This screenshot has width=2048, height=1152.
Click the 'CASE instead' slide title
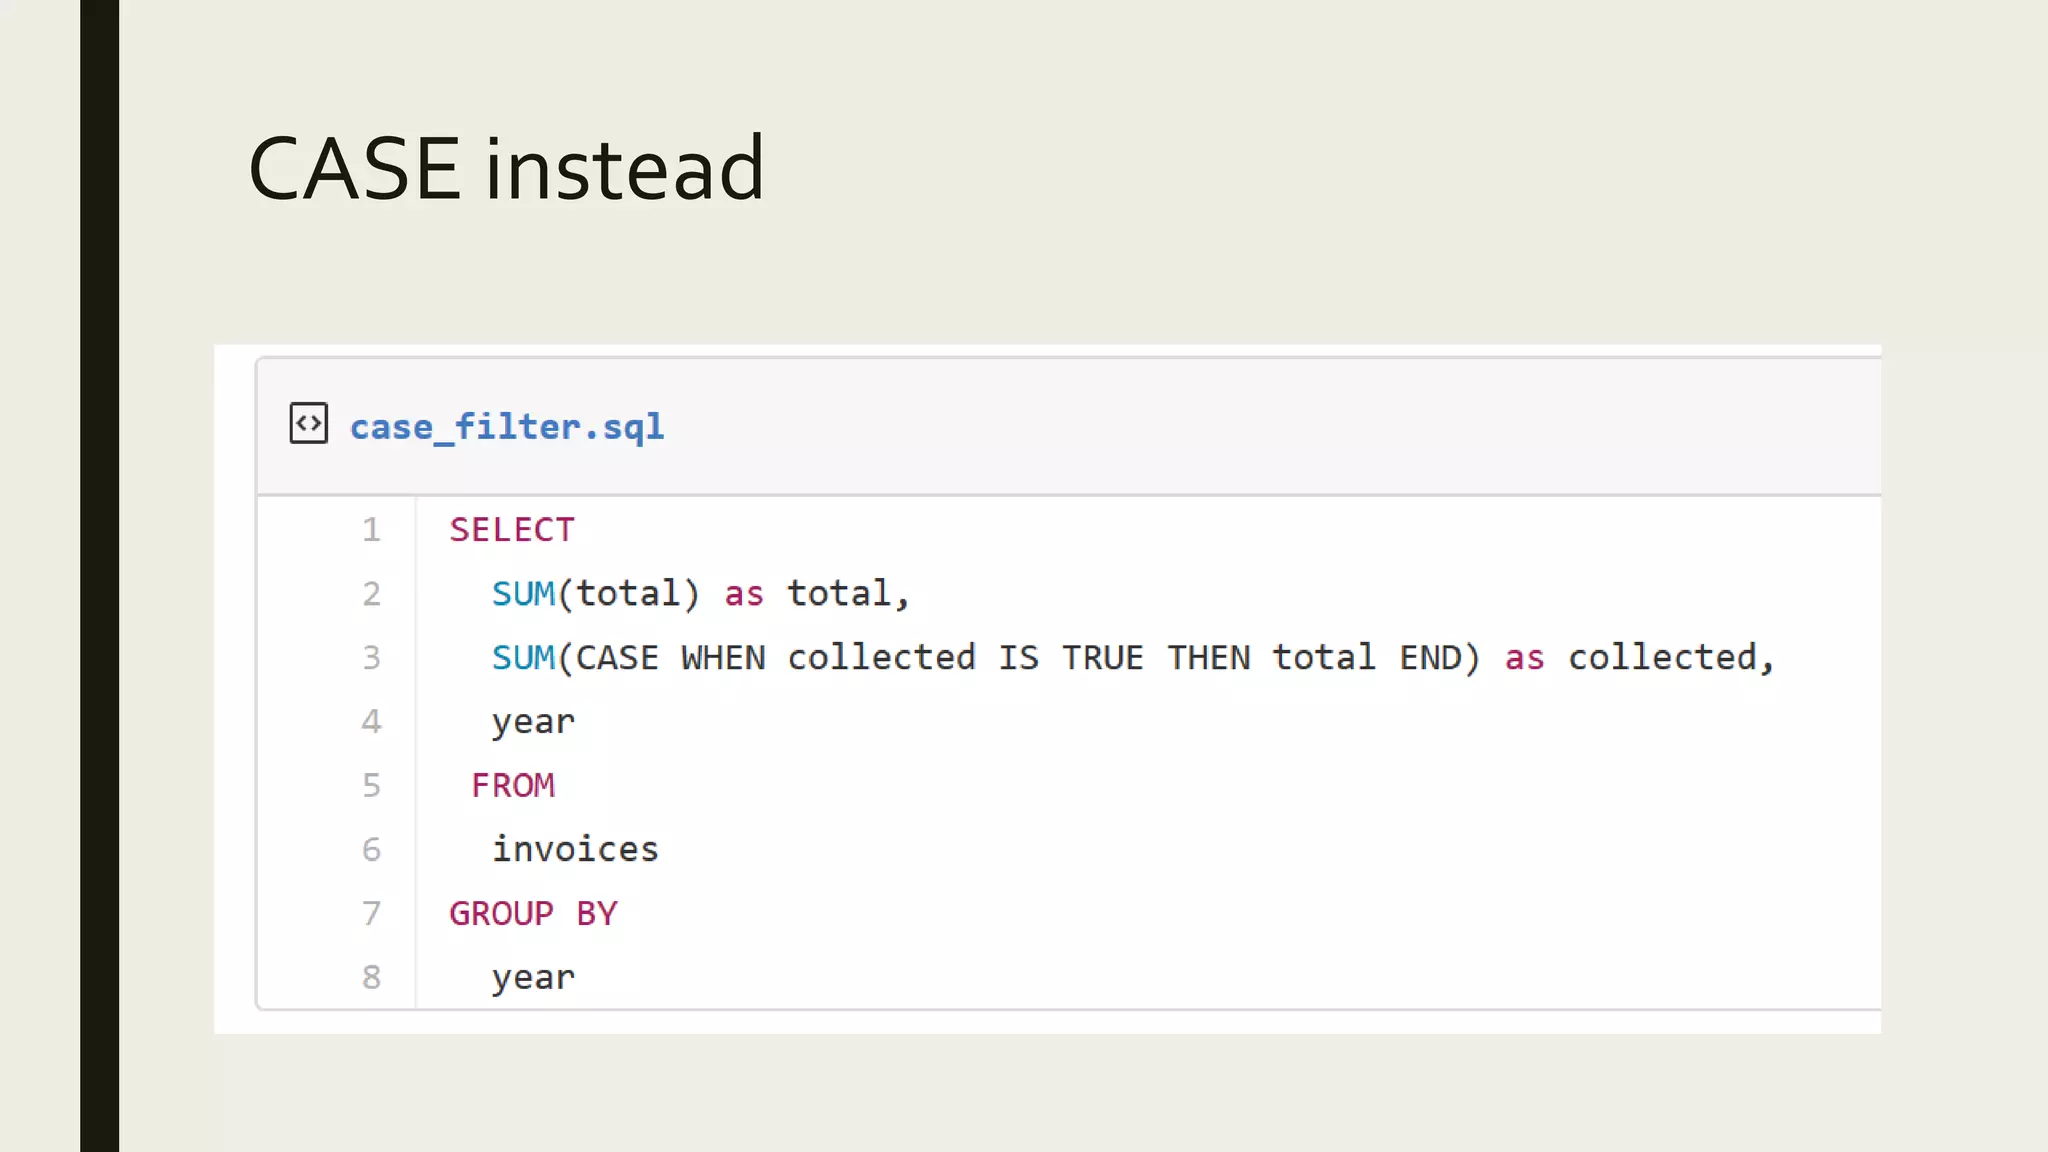click(x=506, y=168)
